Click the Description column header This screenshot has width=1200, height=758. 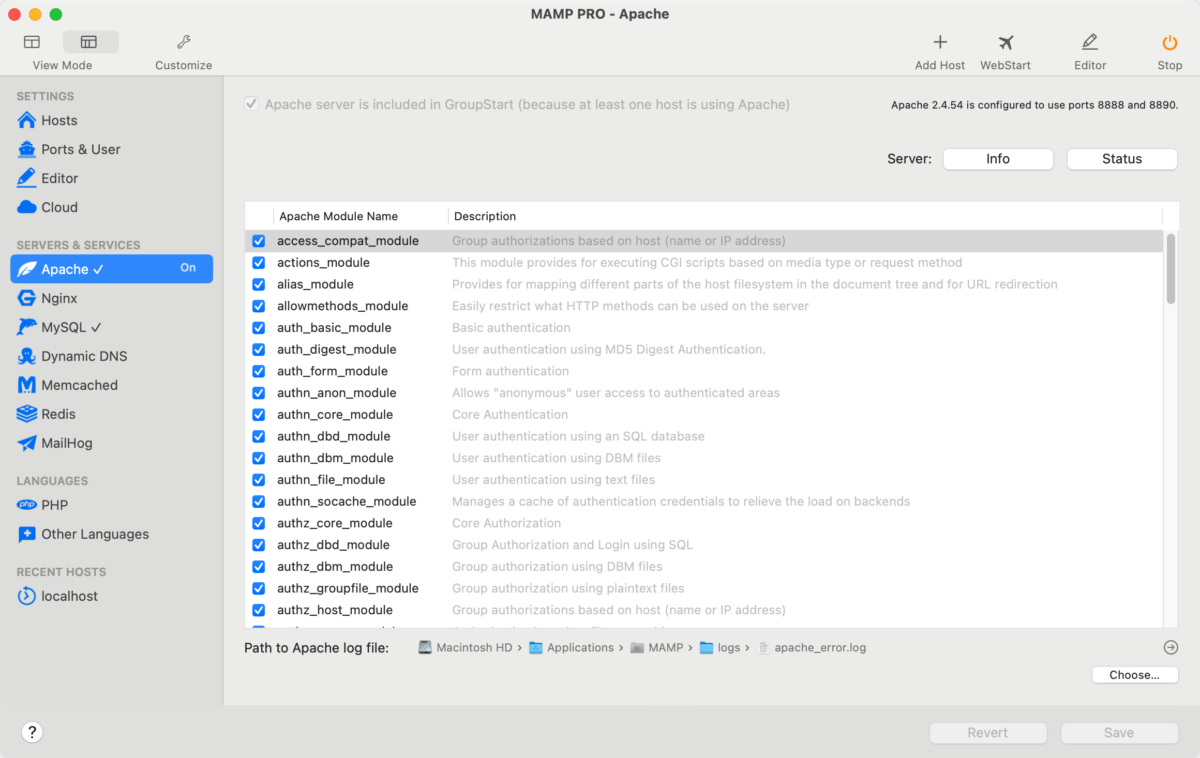[x=485, y=216]
